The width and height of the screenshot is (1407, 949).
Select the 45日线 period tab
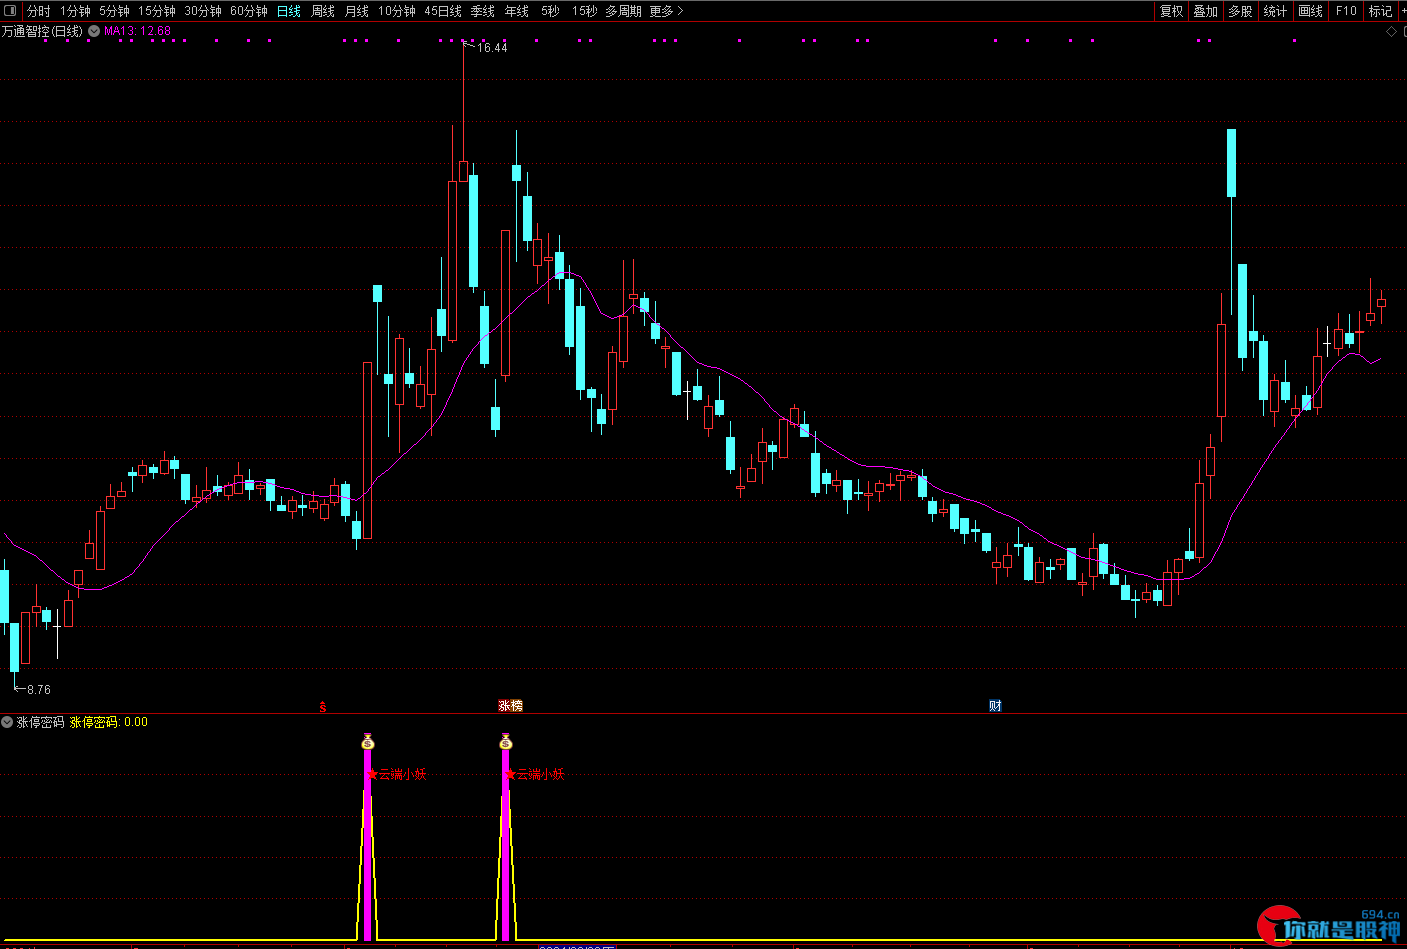click(443, 11)
